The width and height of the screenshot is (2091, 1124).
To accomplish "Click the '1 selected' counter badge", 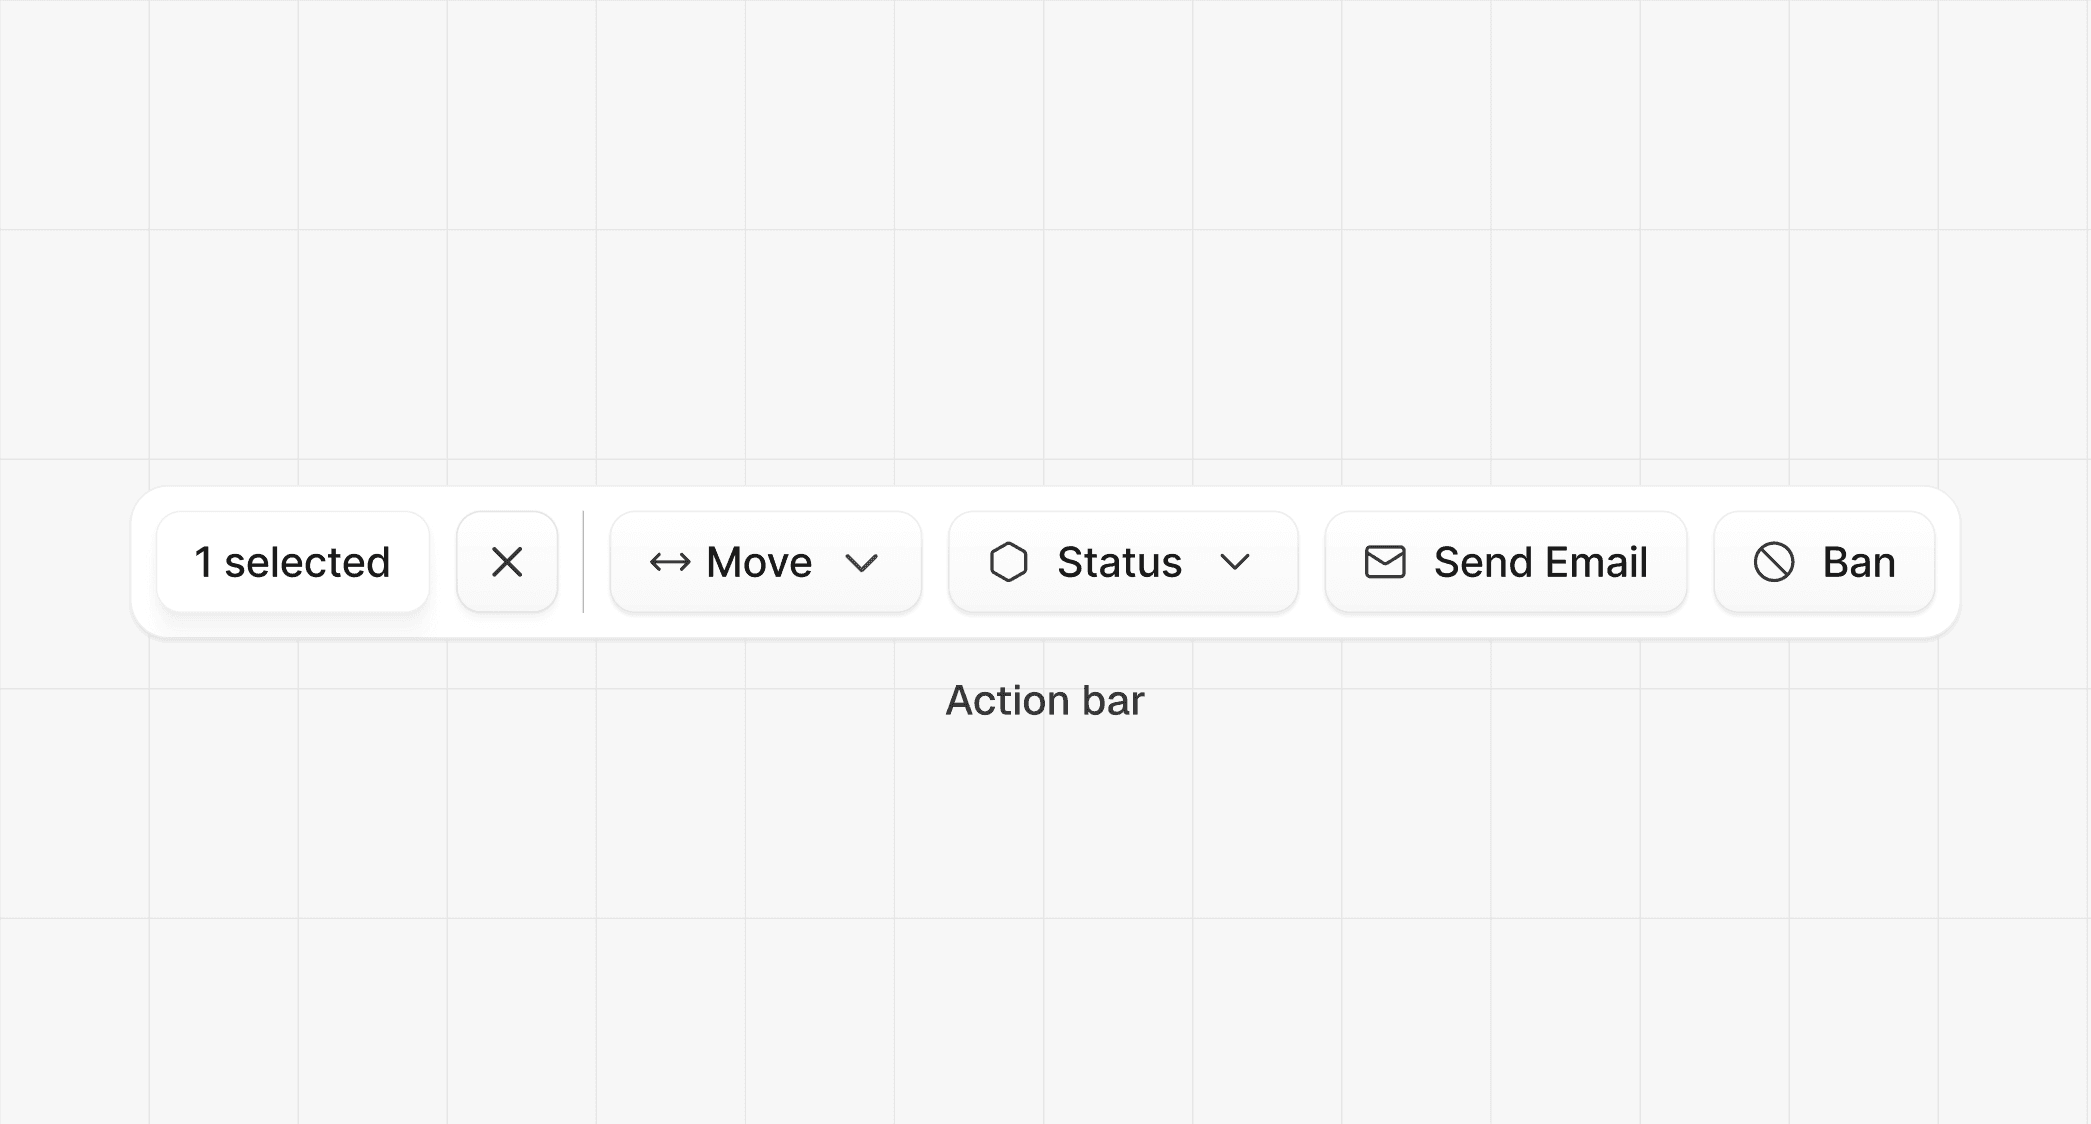I will click(x=293, y=561).
